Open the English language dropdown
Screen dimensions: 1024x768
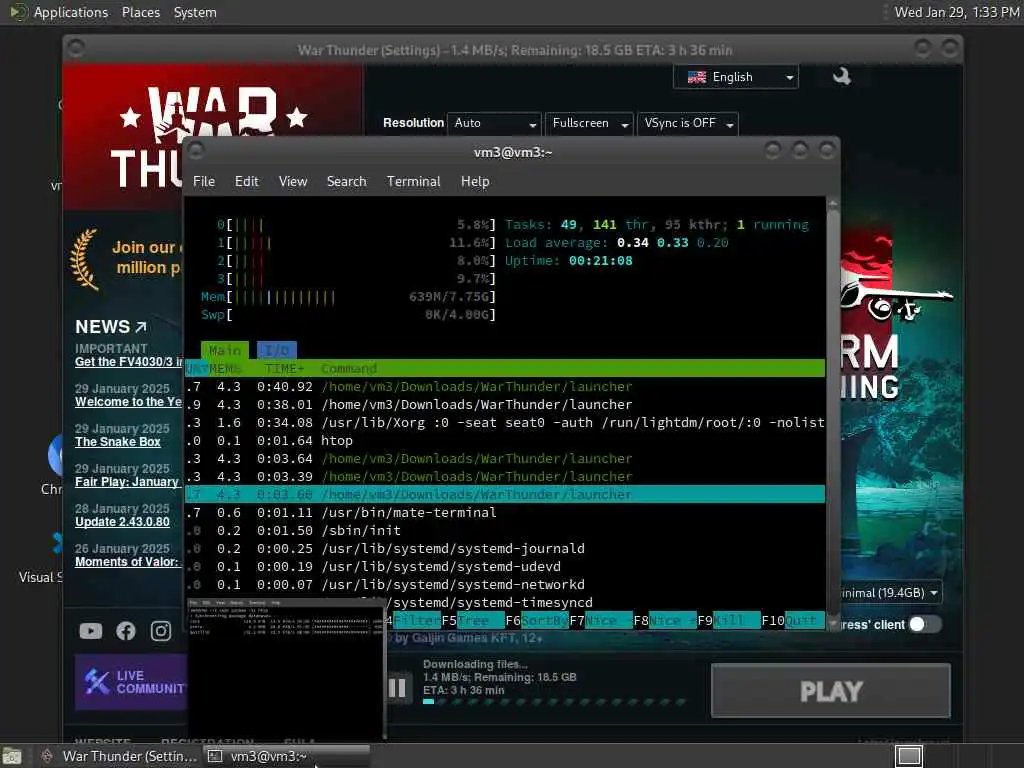(735, 77)
